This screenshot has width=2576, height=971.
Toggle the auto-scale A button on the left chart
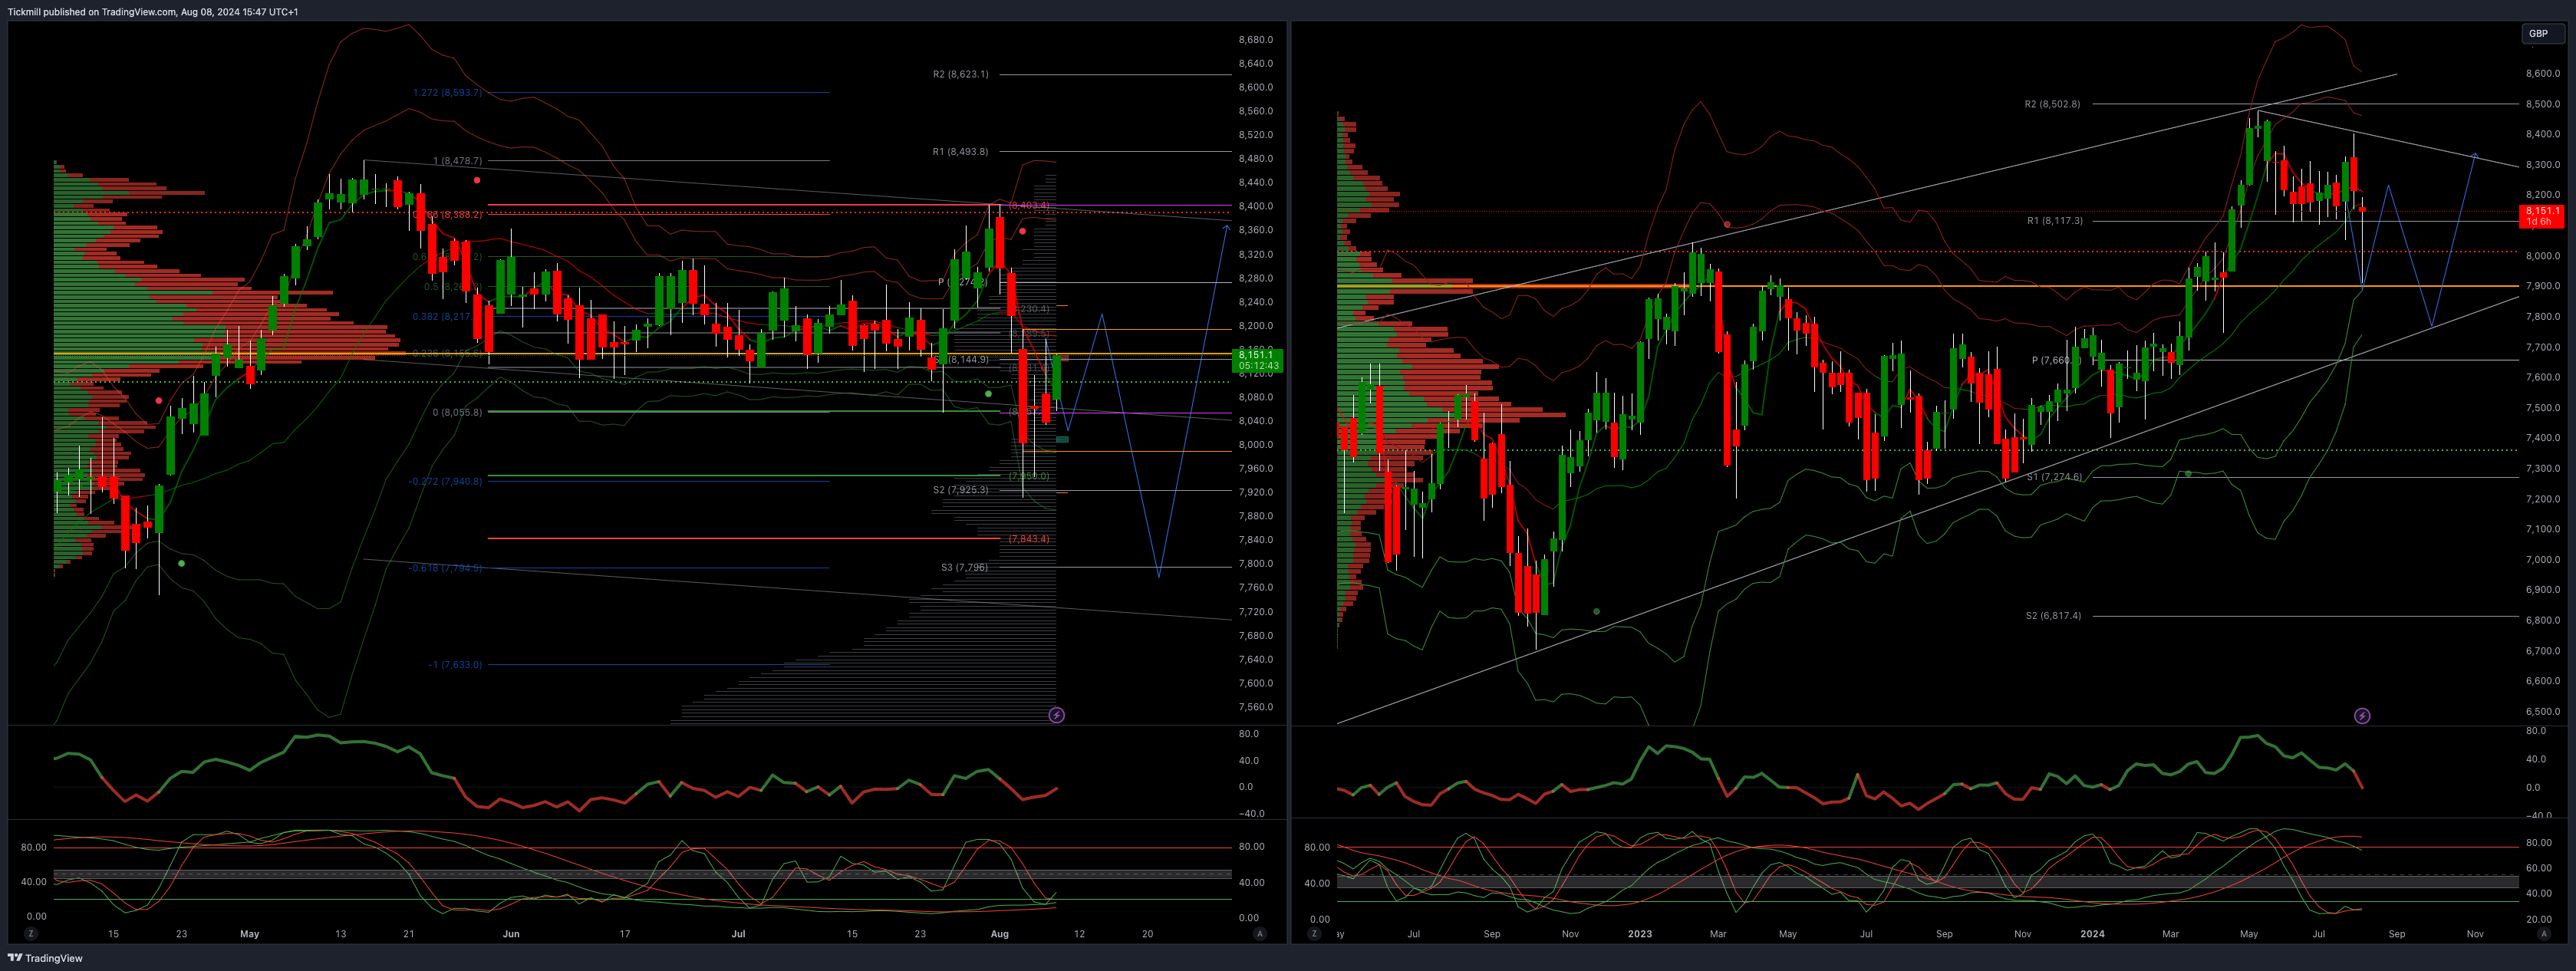click(x=1260, y=933)
